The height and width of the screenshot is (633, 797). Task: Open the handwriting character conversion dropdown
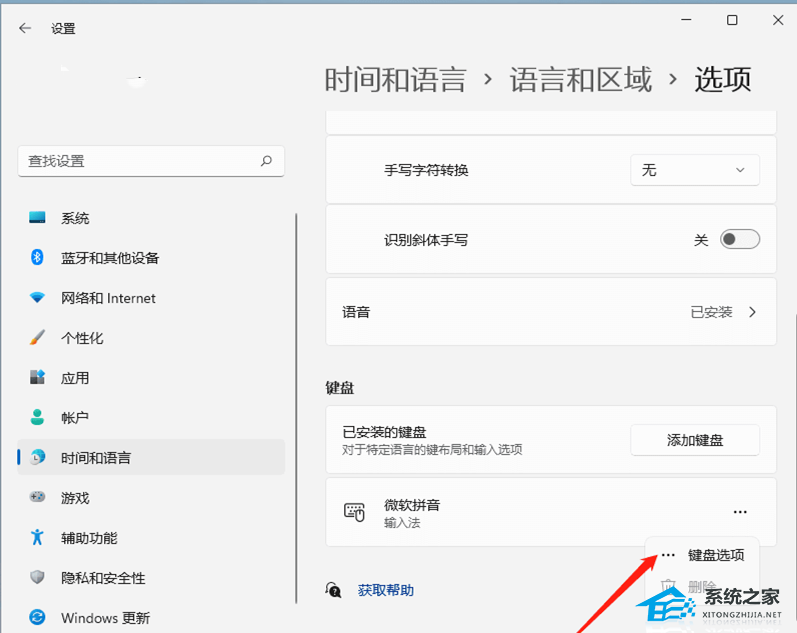pos(694,170)
